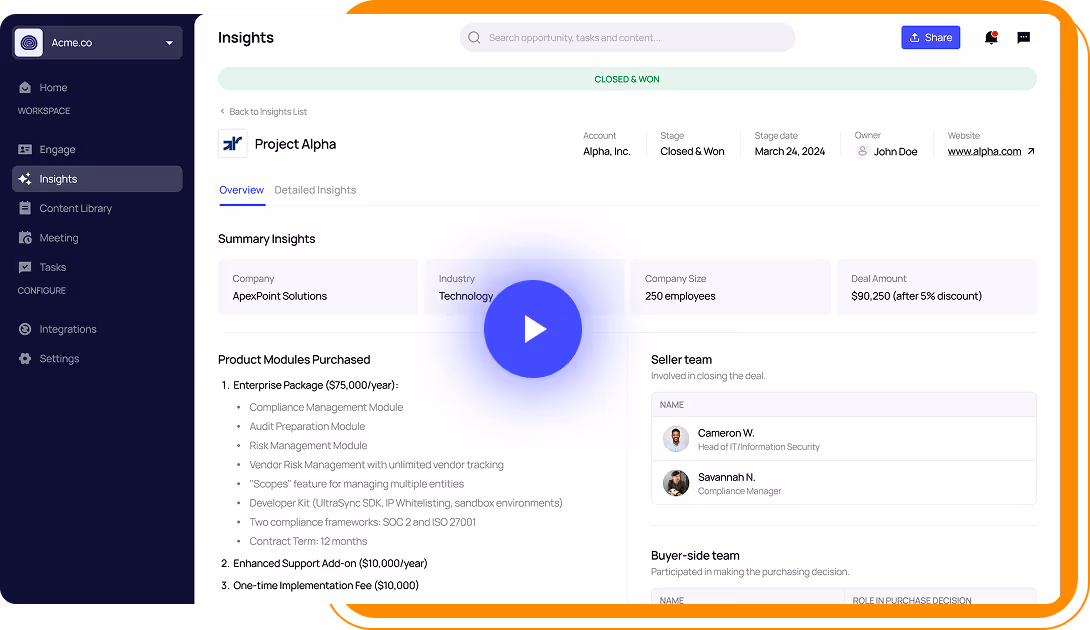1090x630 pixels.
Task: Click the Alpha, Inc. account value
Action: point(607,152)
